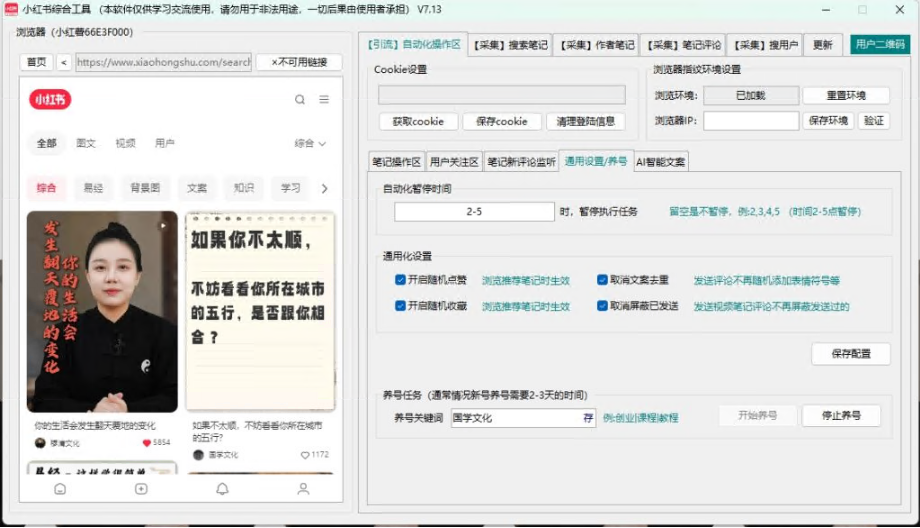Click 获取cookie button
This screenshot has width=920, height=528.
[418, 121]
